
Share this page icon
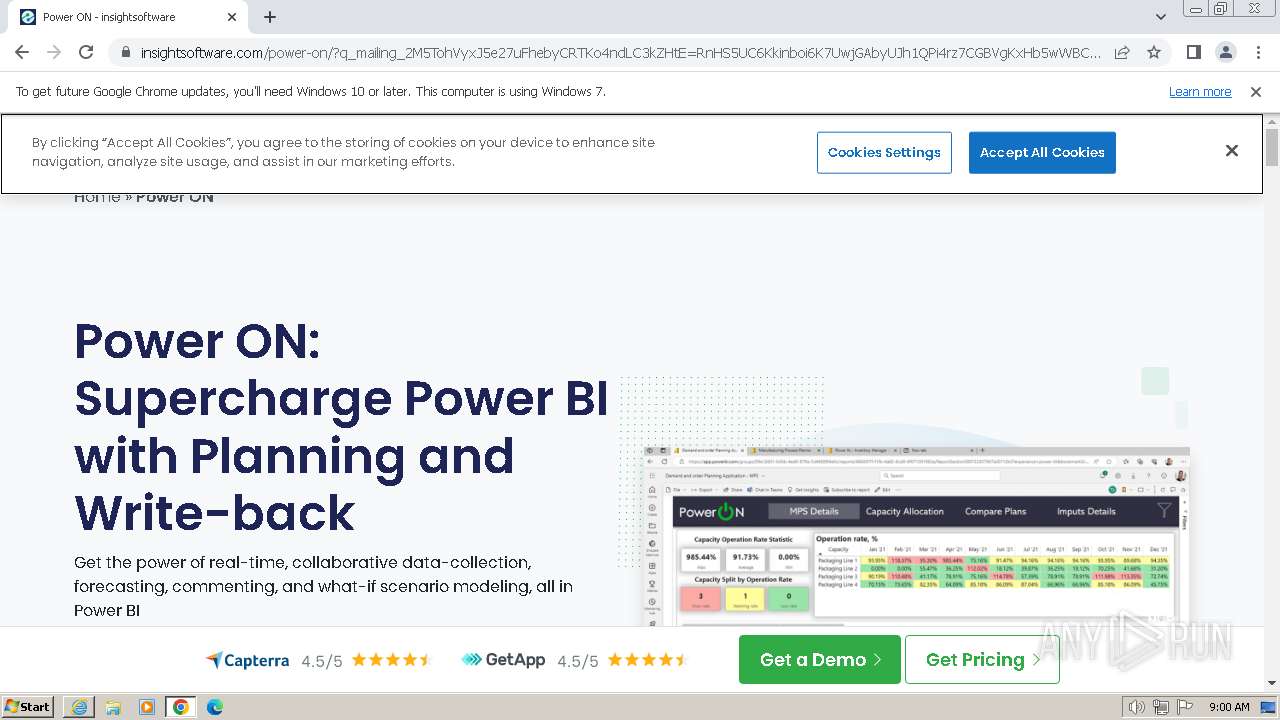[1122, 52]
